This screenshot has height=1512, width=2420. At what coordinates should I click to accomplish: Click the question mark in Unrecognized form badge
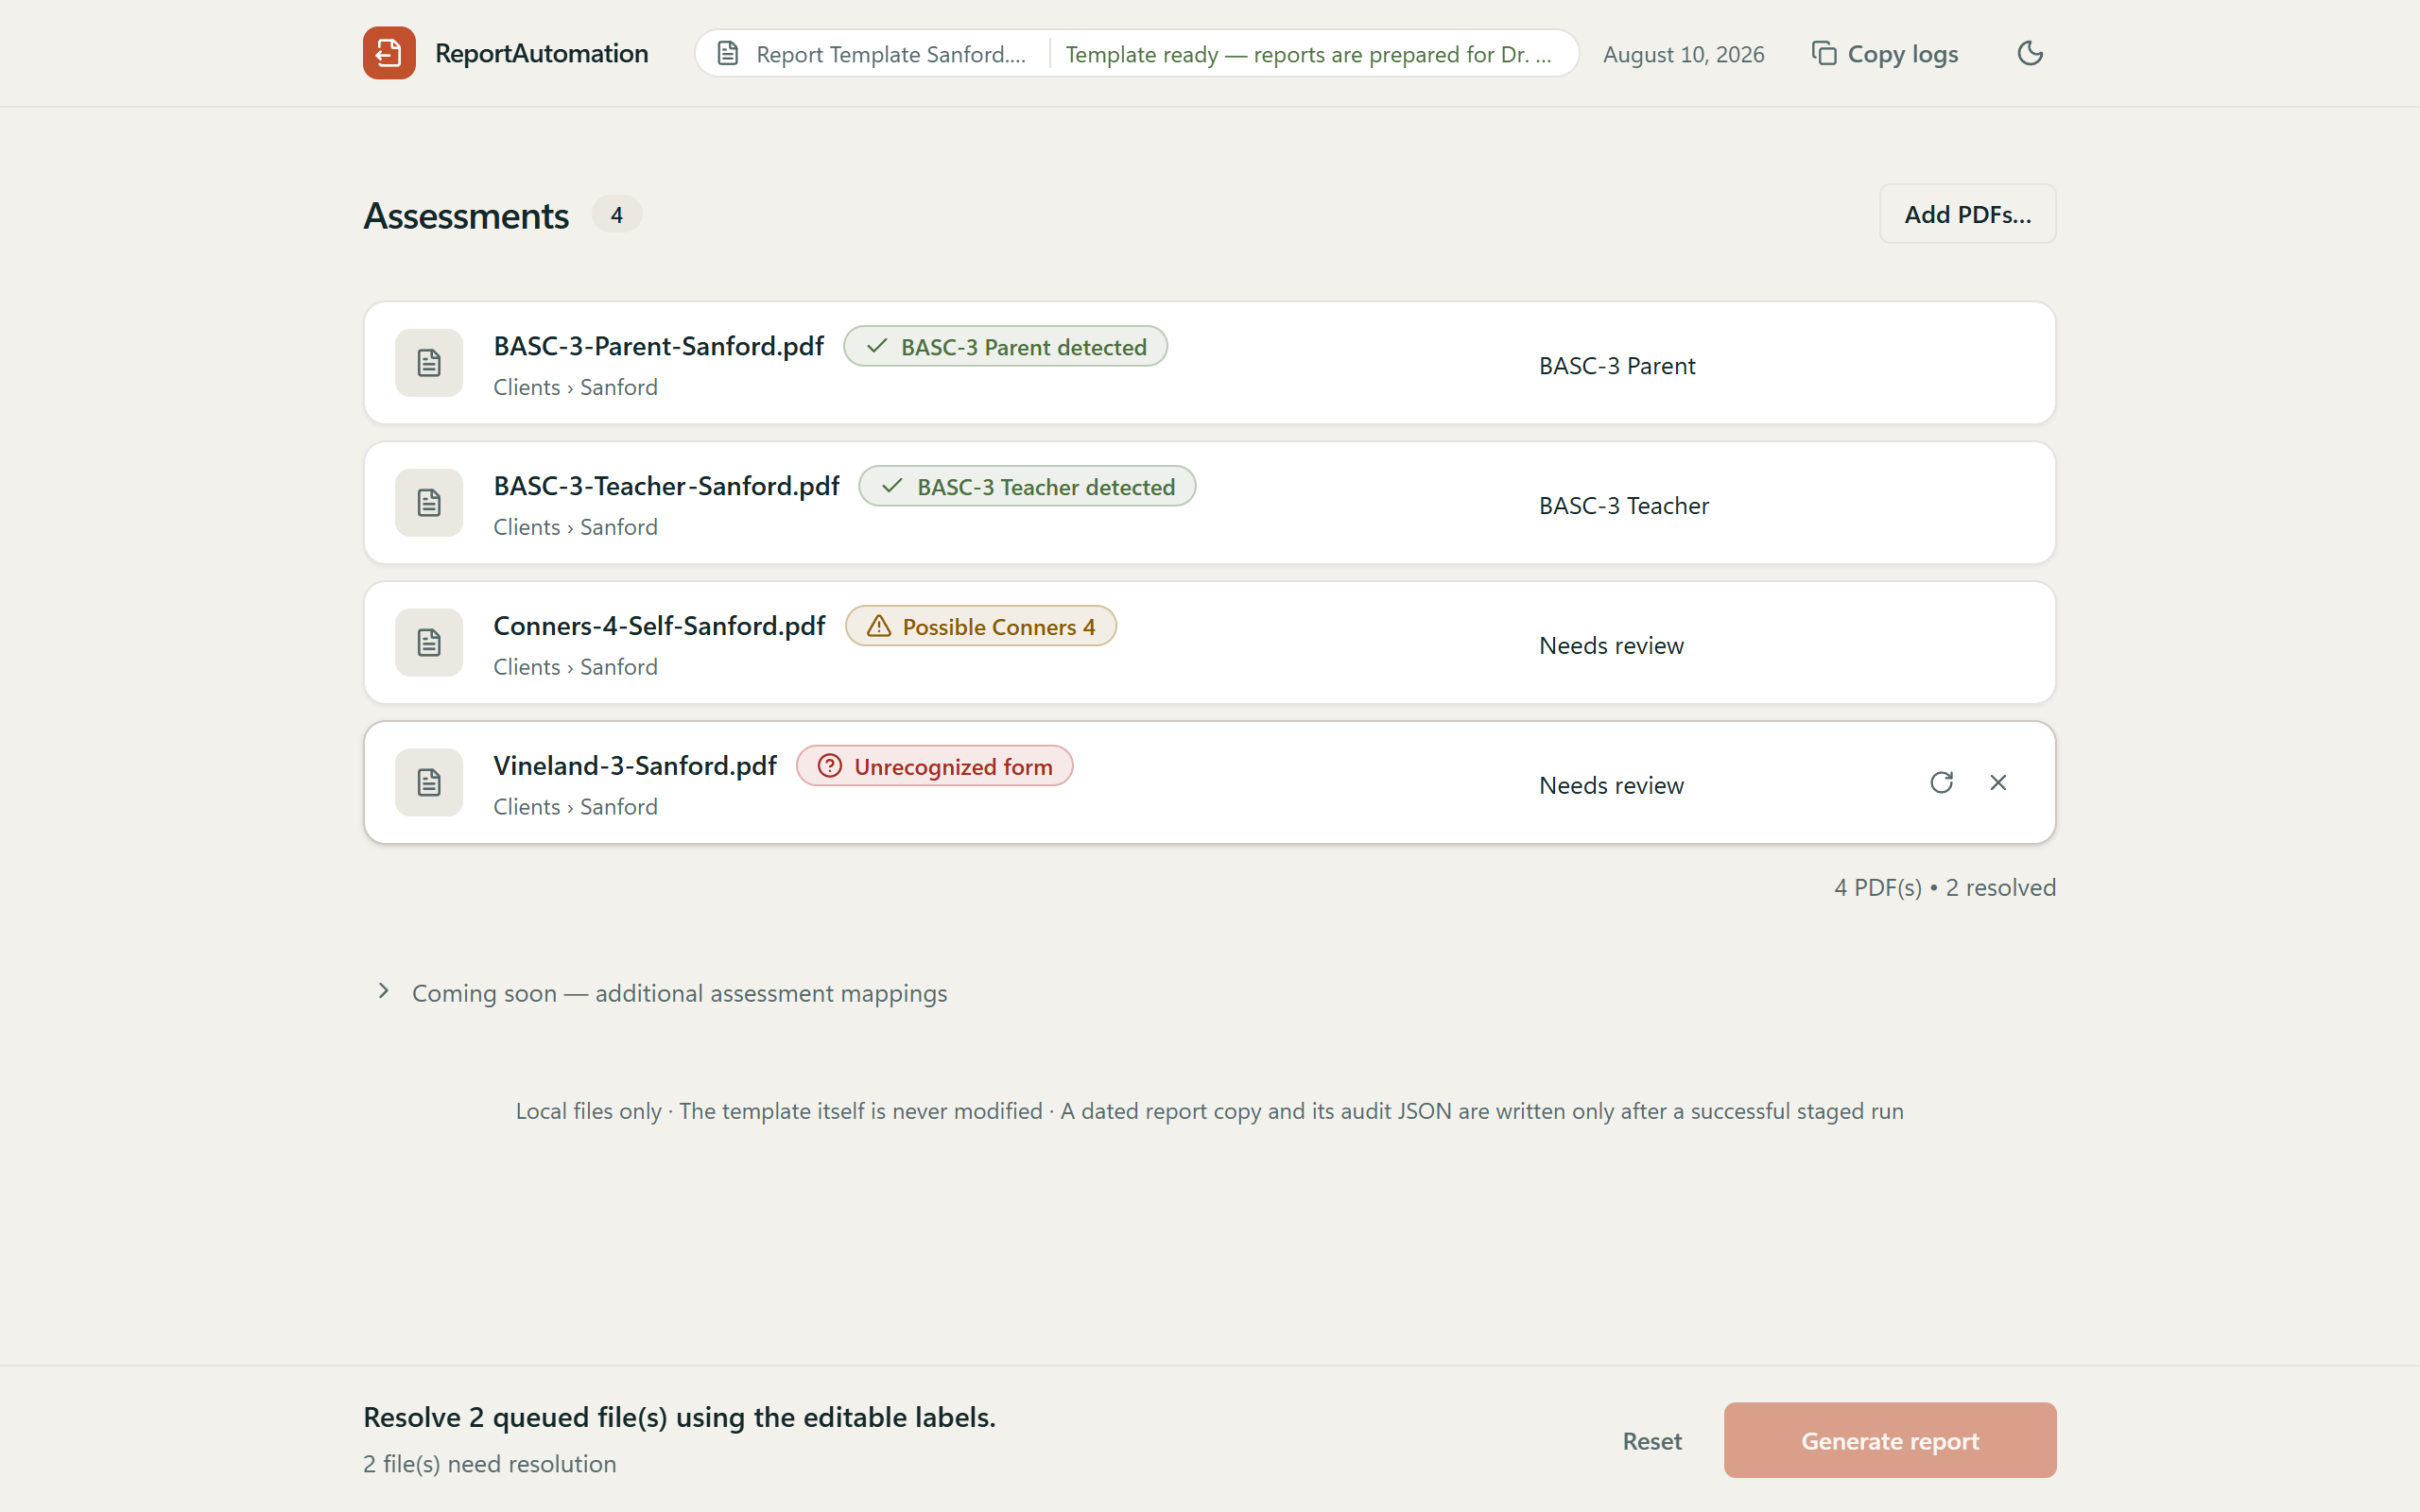pos(830,766)
